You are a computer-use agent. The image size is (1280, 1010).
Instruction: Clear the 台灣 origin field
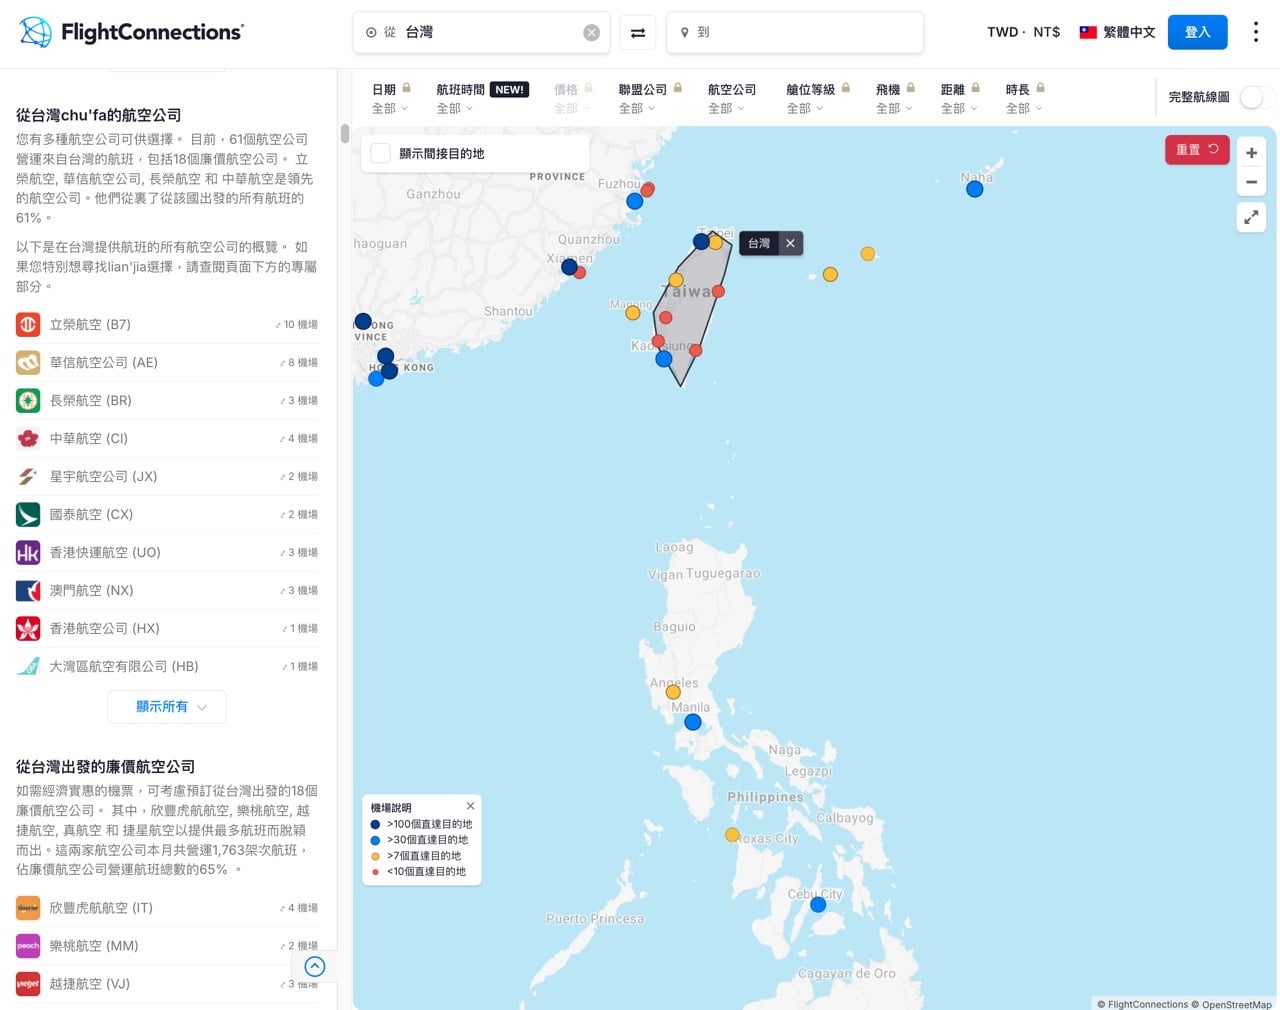(x=592, y=33)
